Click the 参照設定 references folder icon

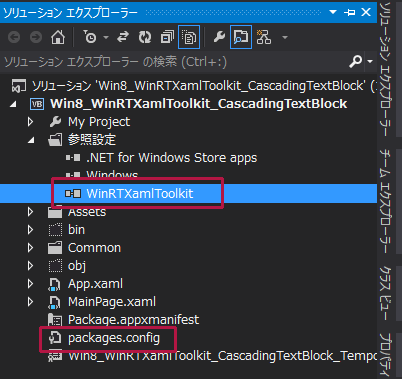pos(55,140)
